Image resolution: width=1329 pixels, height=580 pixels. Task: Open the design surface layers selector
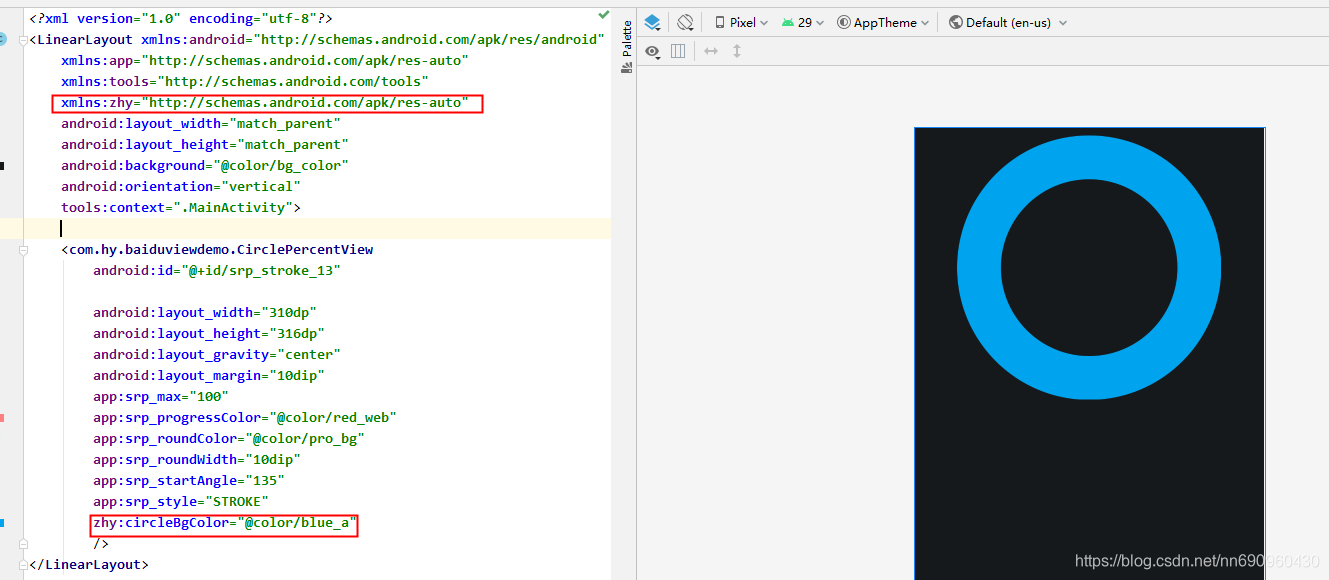click(653, 22)
